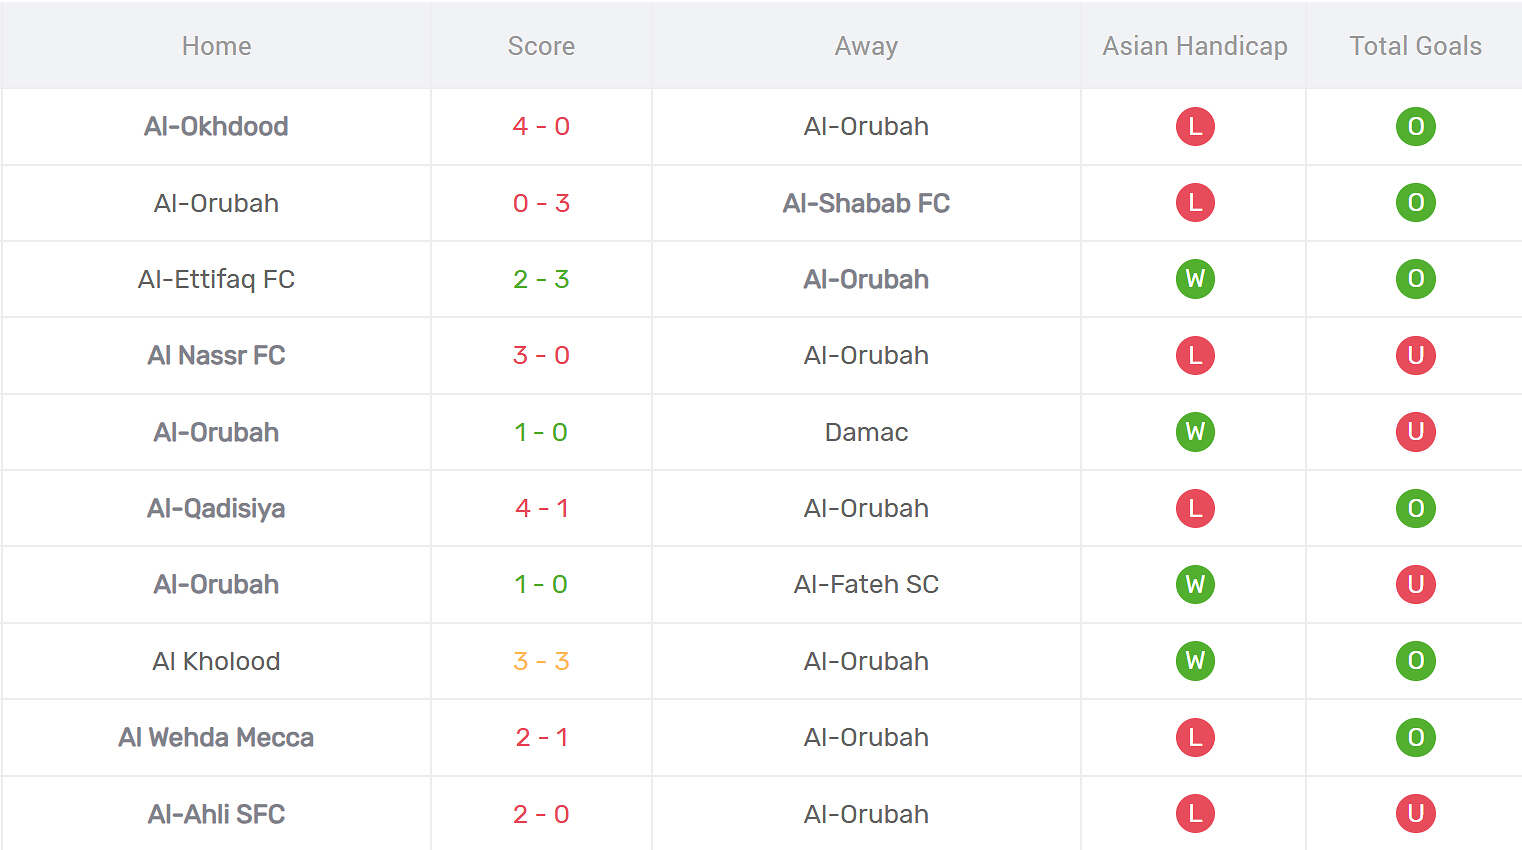The height and width of the screenshot is (850, 1522).
Task: Click the Total Goals column header
Action: pos(1416,46)
